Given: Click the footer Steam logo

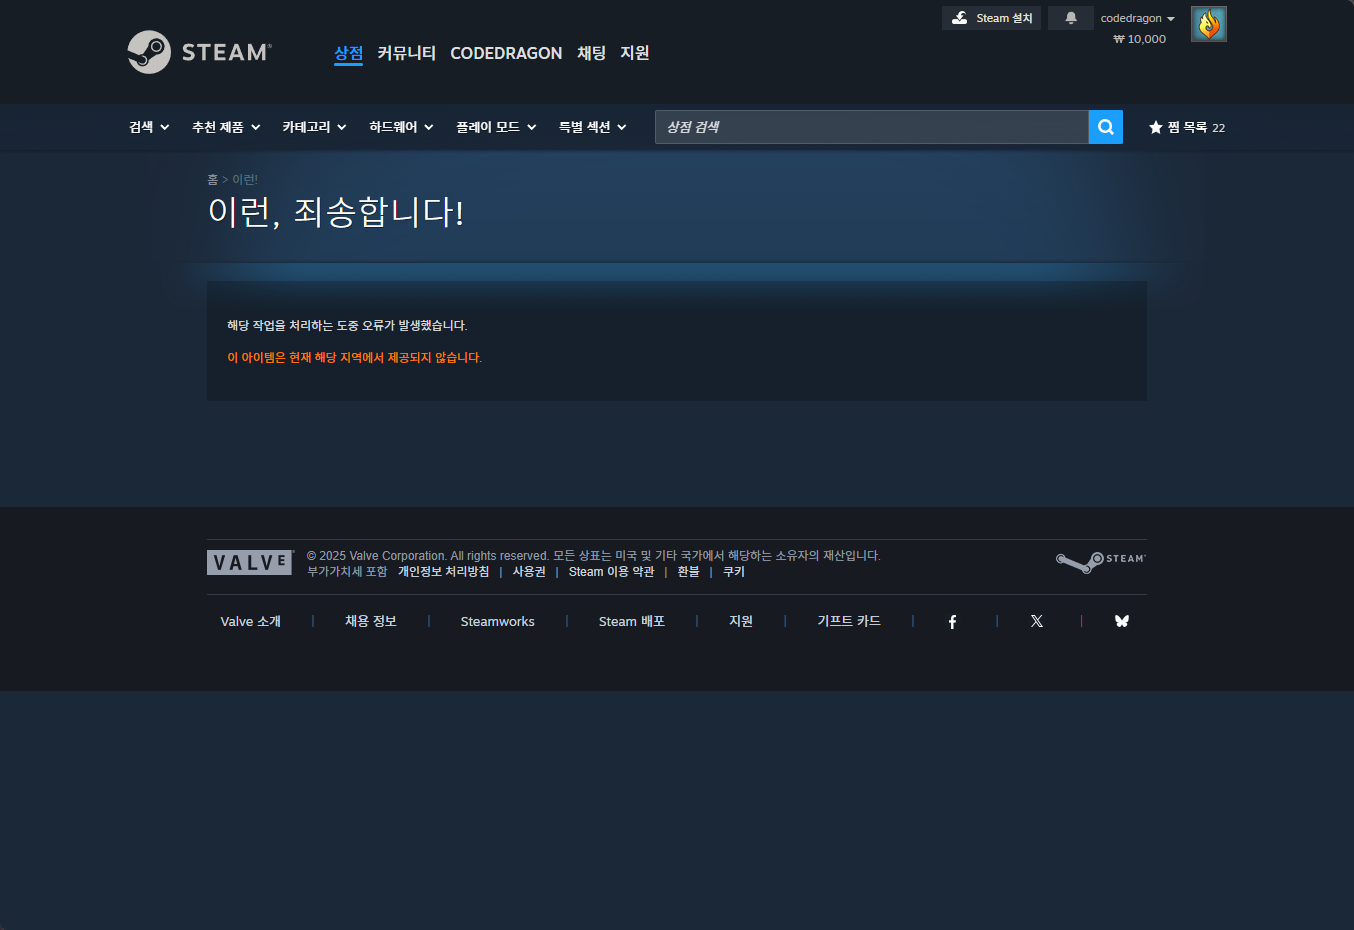Looking at the screenshot, I should pos(1101,562).
